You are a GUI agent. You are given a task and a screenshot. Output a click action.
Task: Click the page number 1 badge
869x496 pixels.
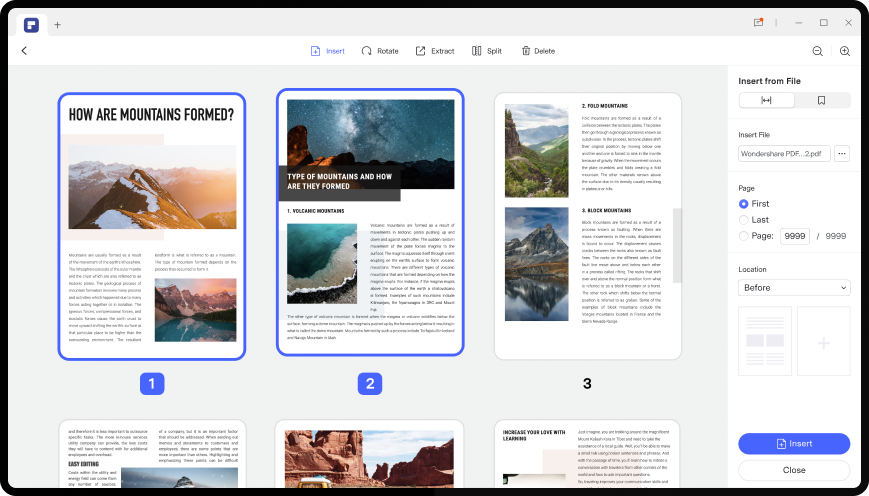click(x=152, y=383)
